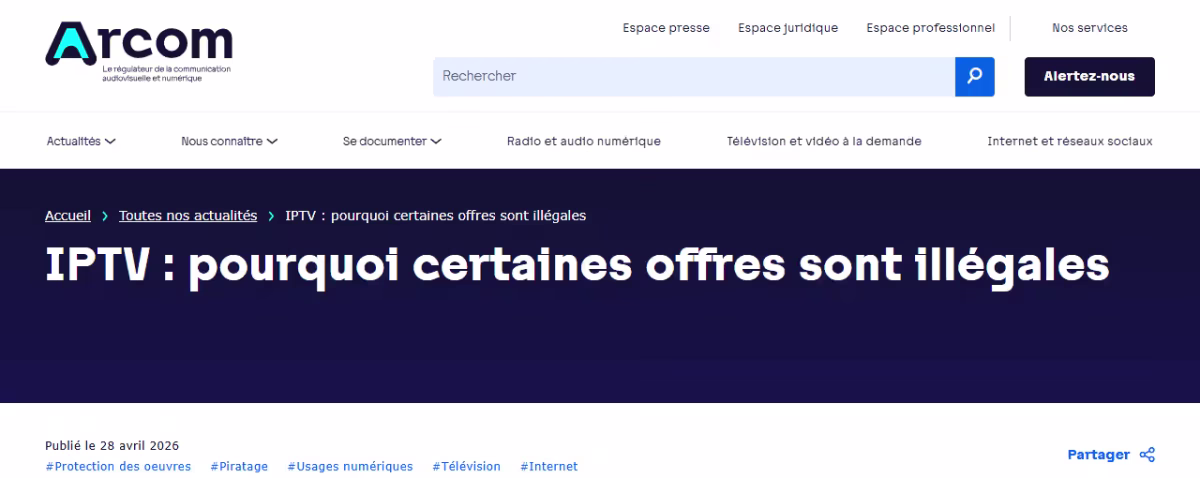The image size is (1200, 478).
Task: Click the Partager share button
Action: [1111, 455]
